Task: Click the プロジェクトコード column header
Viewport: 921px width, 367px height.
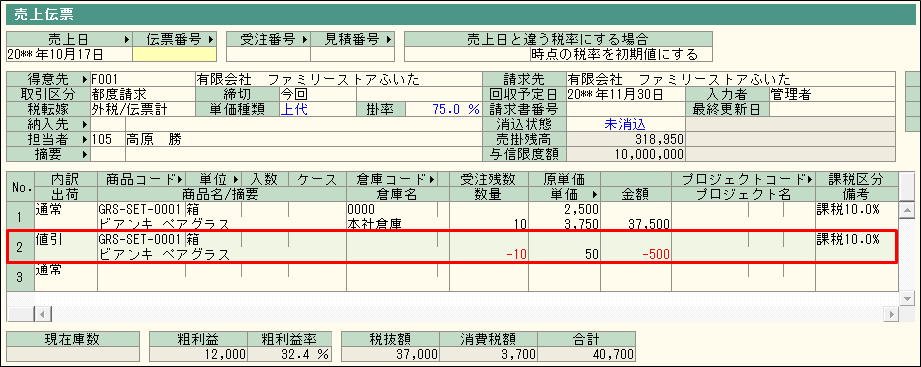Action: coord(743,179)
